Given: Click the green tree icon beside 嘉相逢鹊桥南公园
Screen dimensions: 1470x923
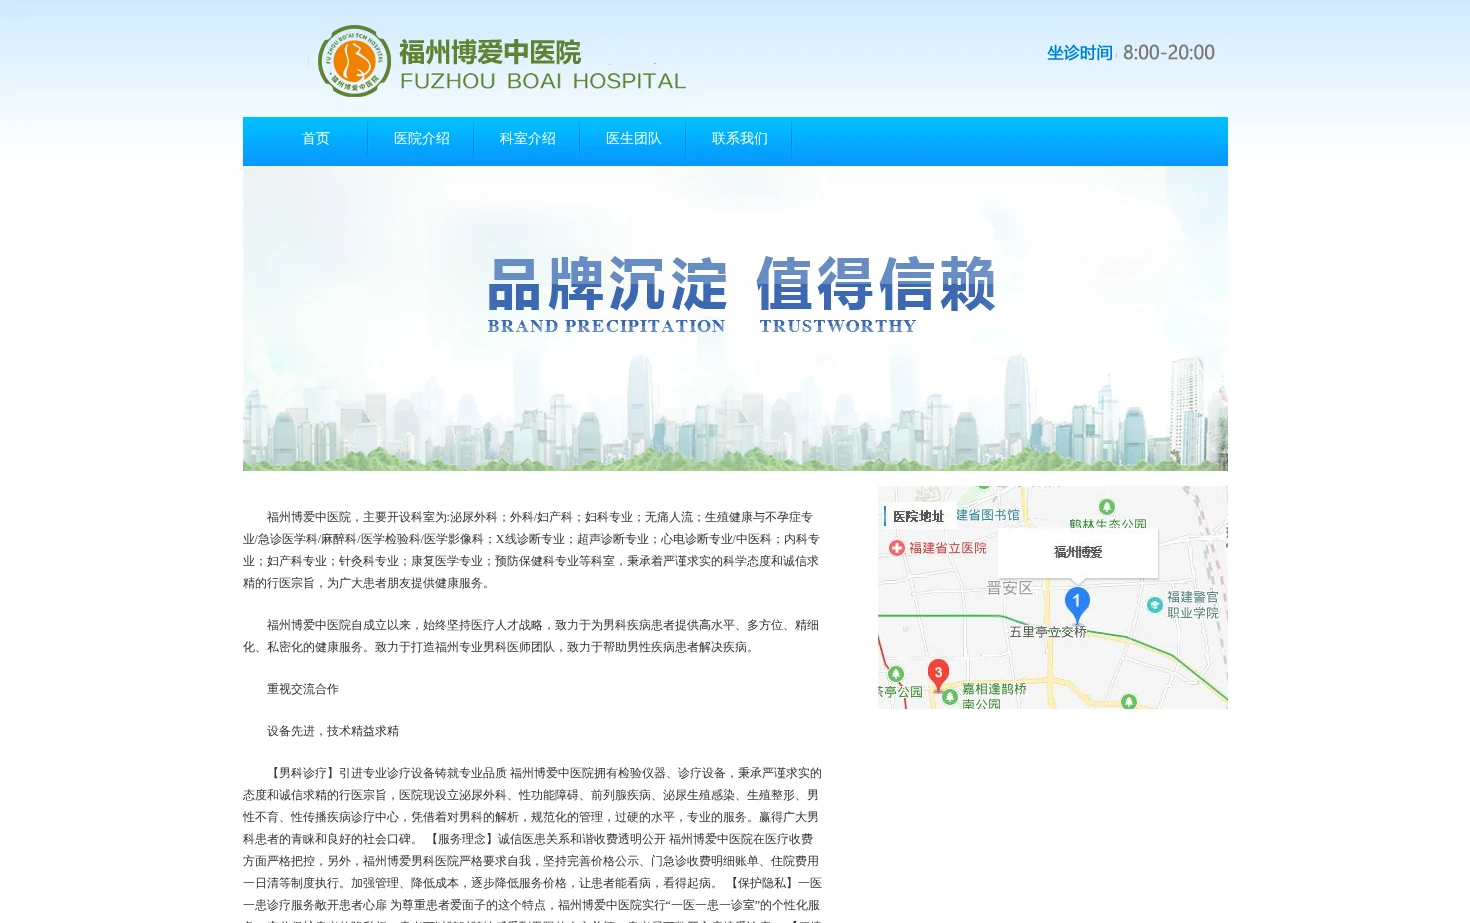Looking at the screenshot, I should coord(950,697).
